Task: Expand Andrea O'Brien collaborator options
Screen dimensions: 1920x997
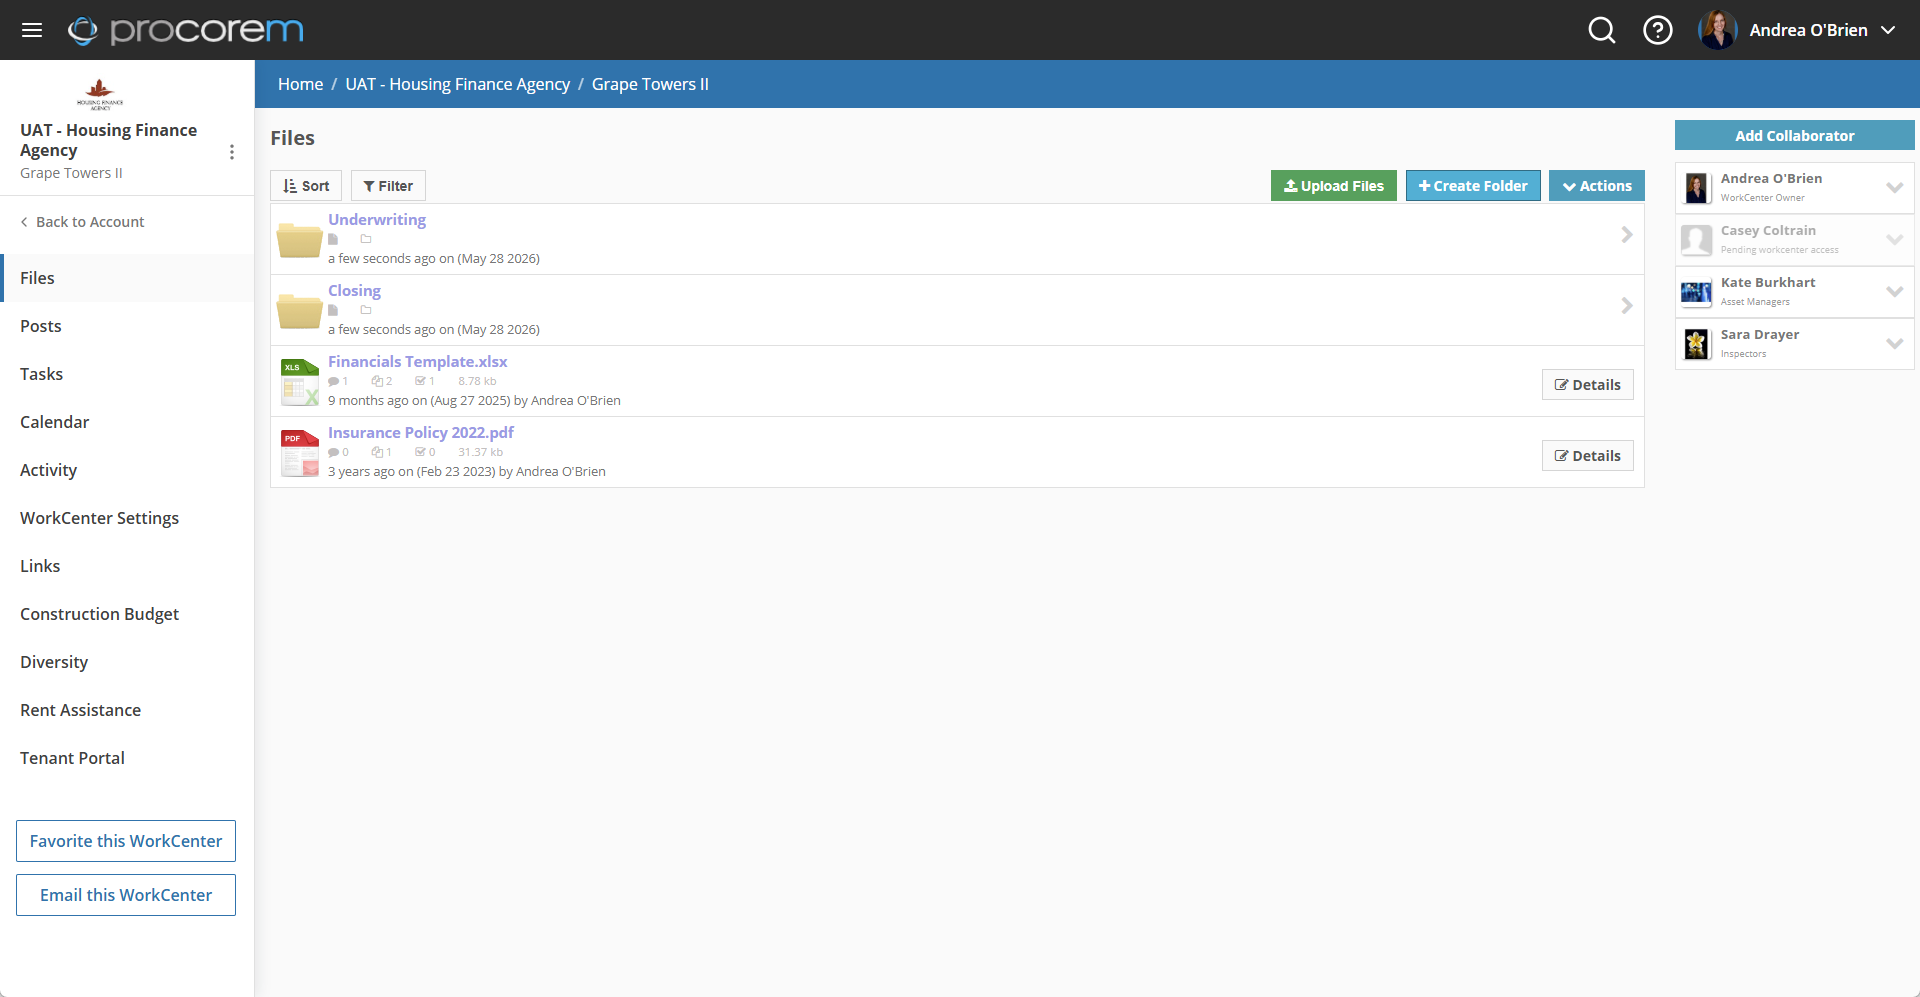Action: 1894,187
